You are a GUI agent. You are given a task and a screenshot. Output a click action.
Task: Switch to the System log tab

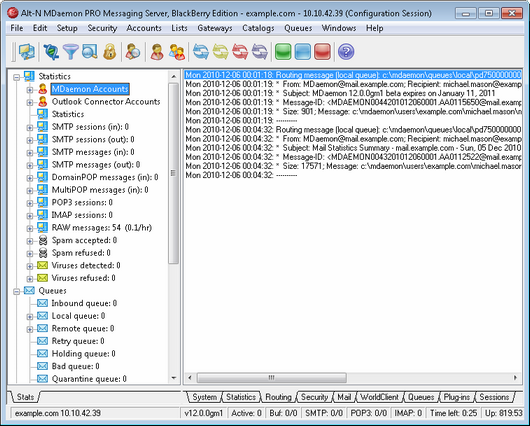[204, 397]
